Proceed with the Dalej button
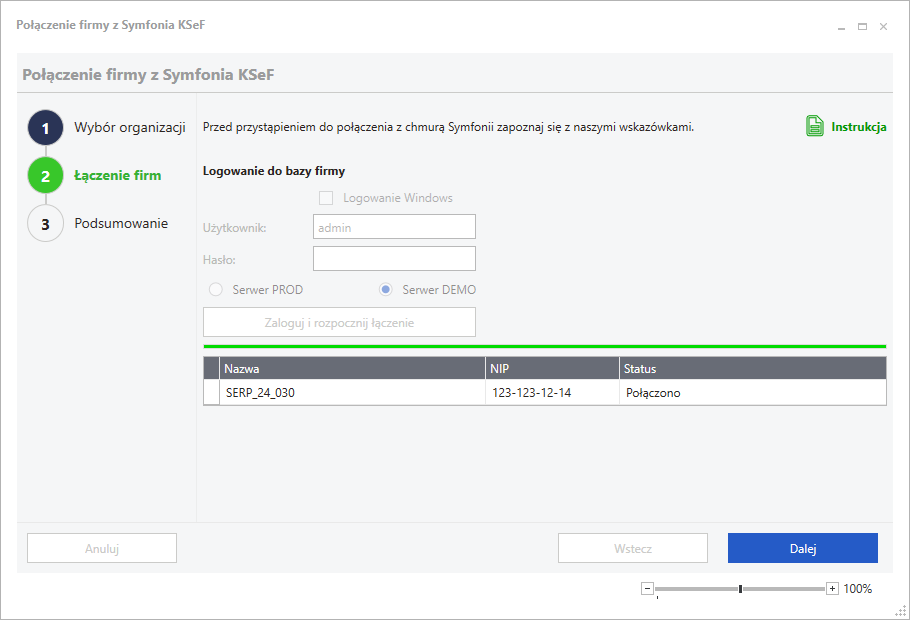 pos(803,548)
